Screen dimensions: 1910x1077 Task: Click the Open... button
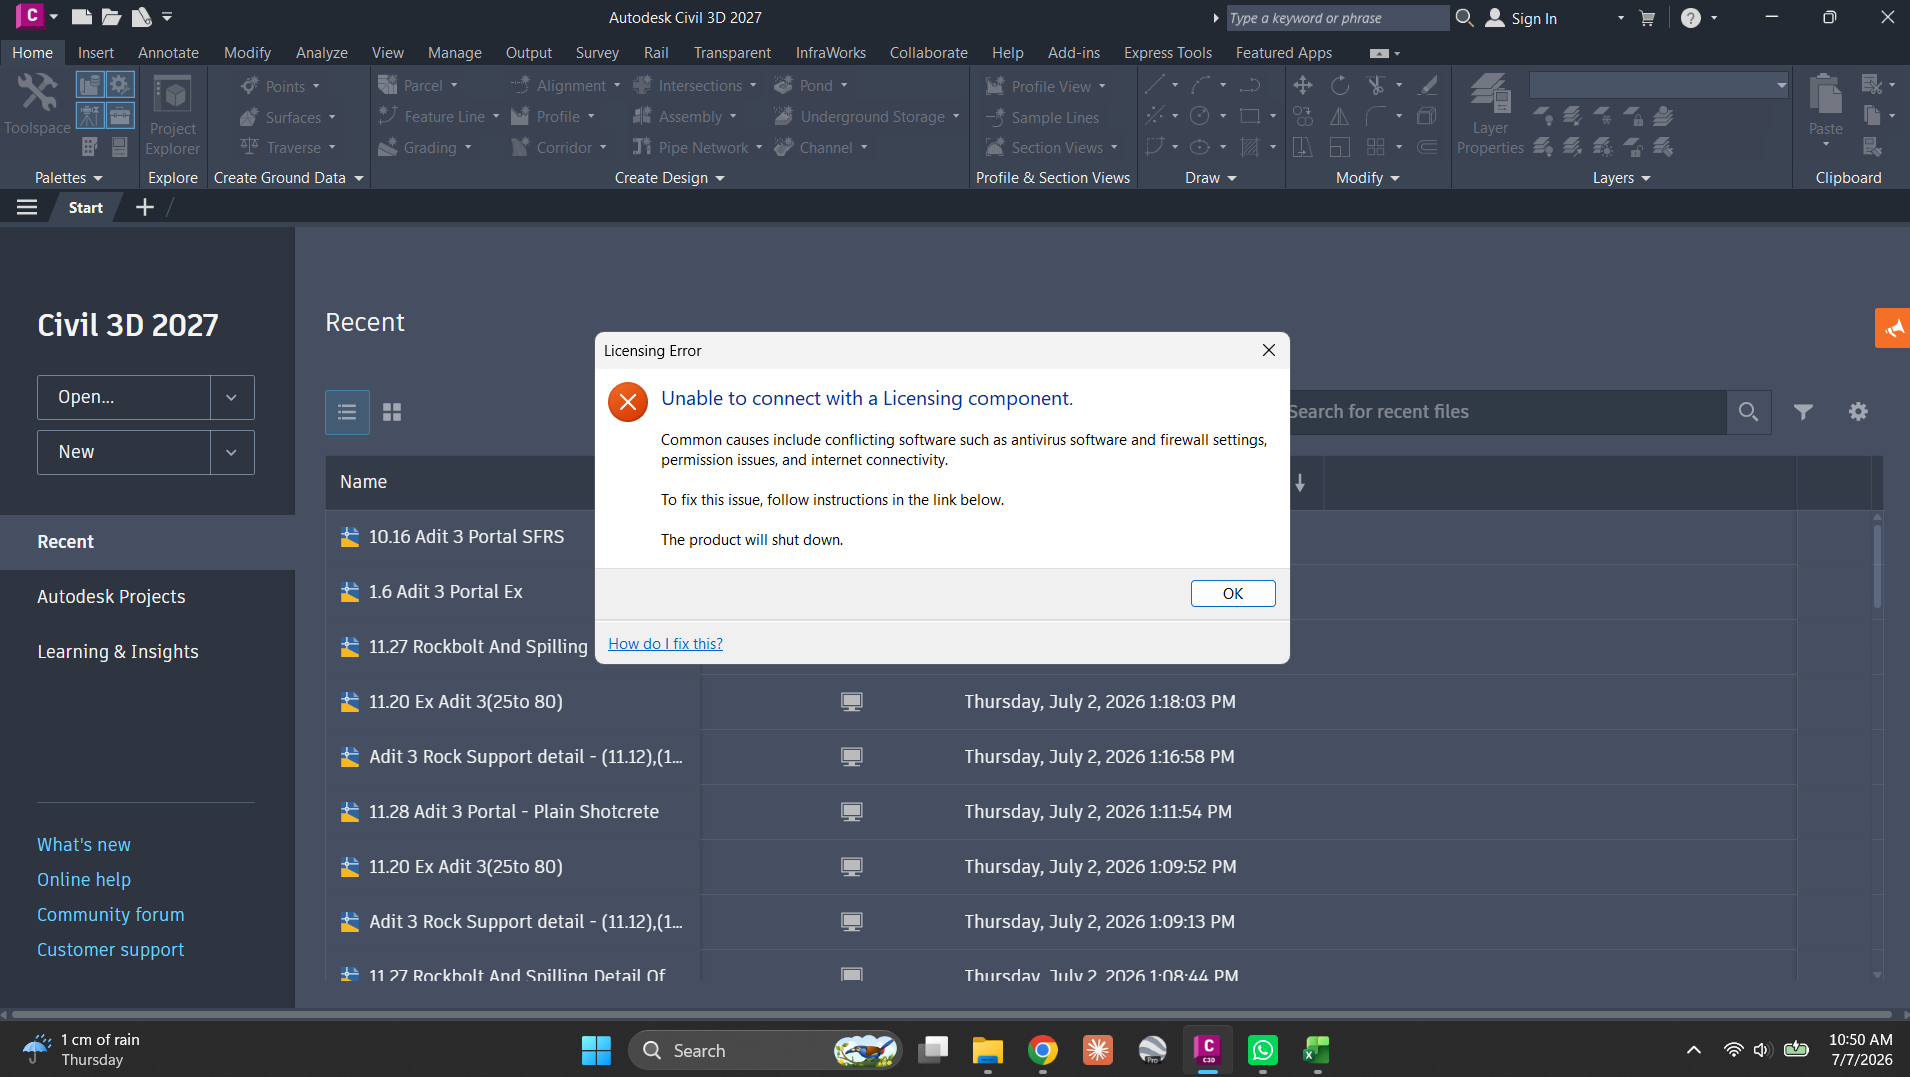[x=124, y=397]
